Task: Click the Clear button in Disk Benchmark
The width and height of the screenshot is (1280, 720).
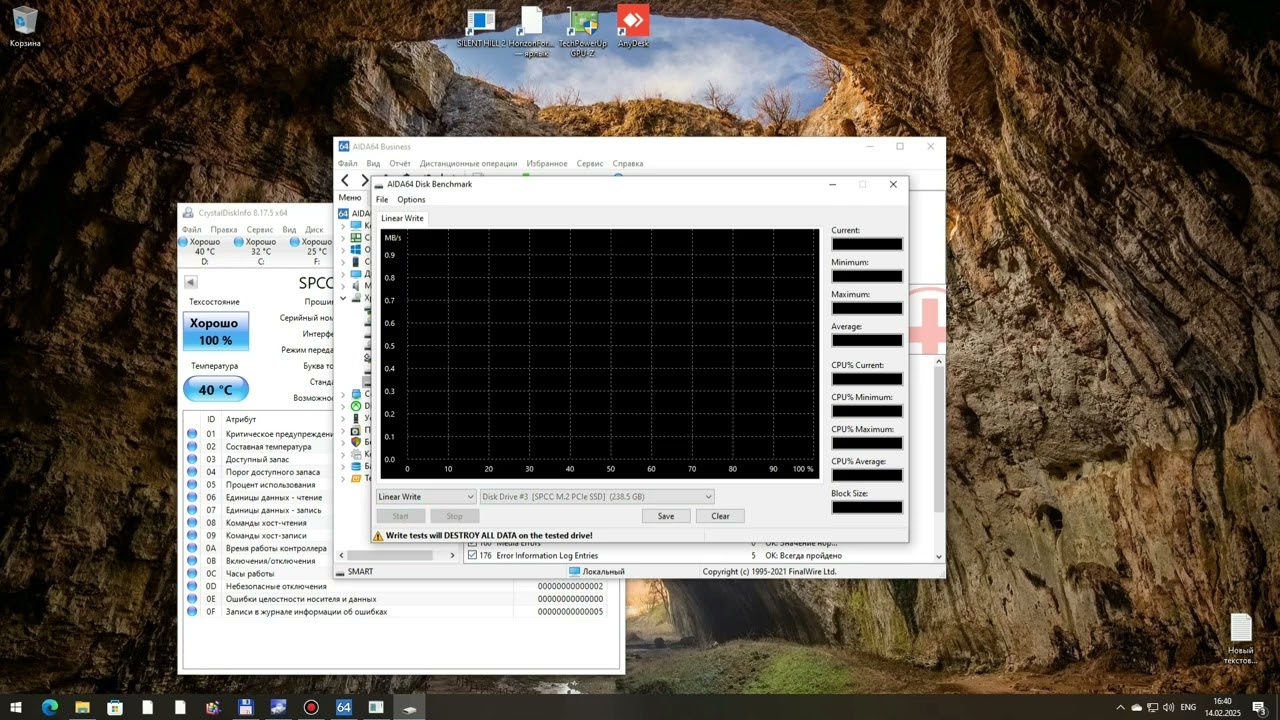Action: tap(720, 516)
